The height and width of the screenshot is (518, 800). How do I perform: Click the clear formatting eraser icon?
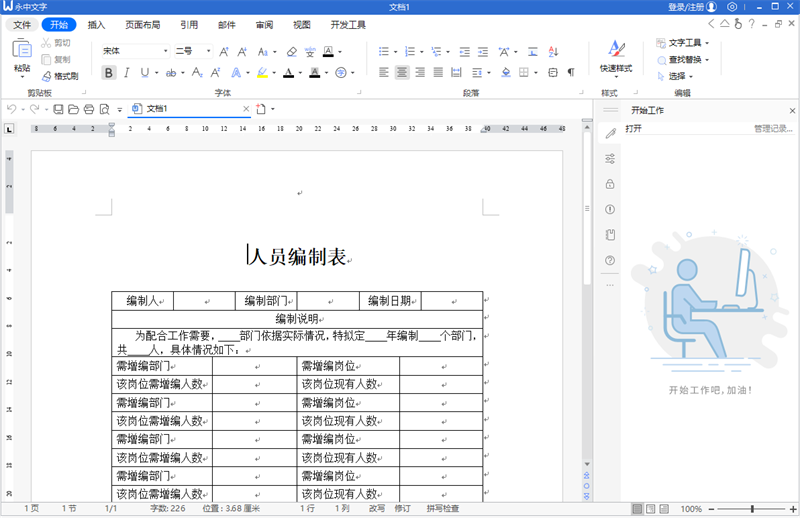[x=292, y=52]
